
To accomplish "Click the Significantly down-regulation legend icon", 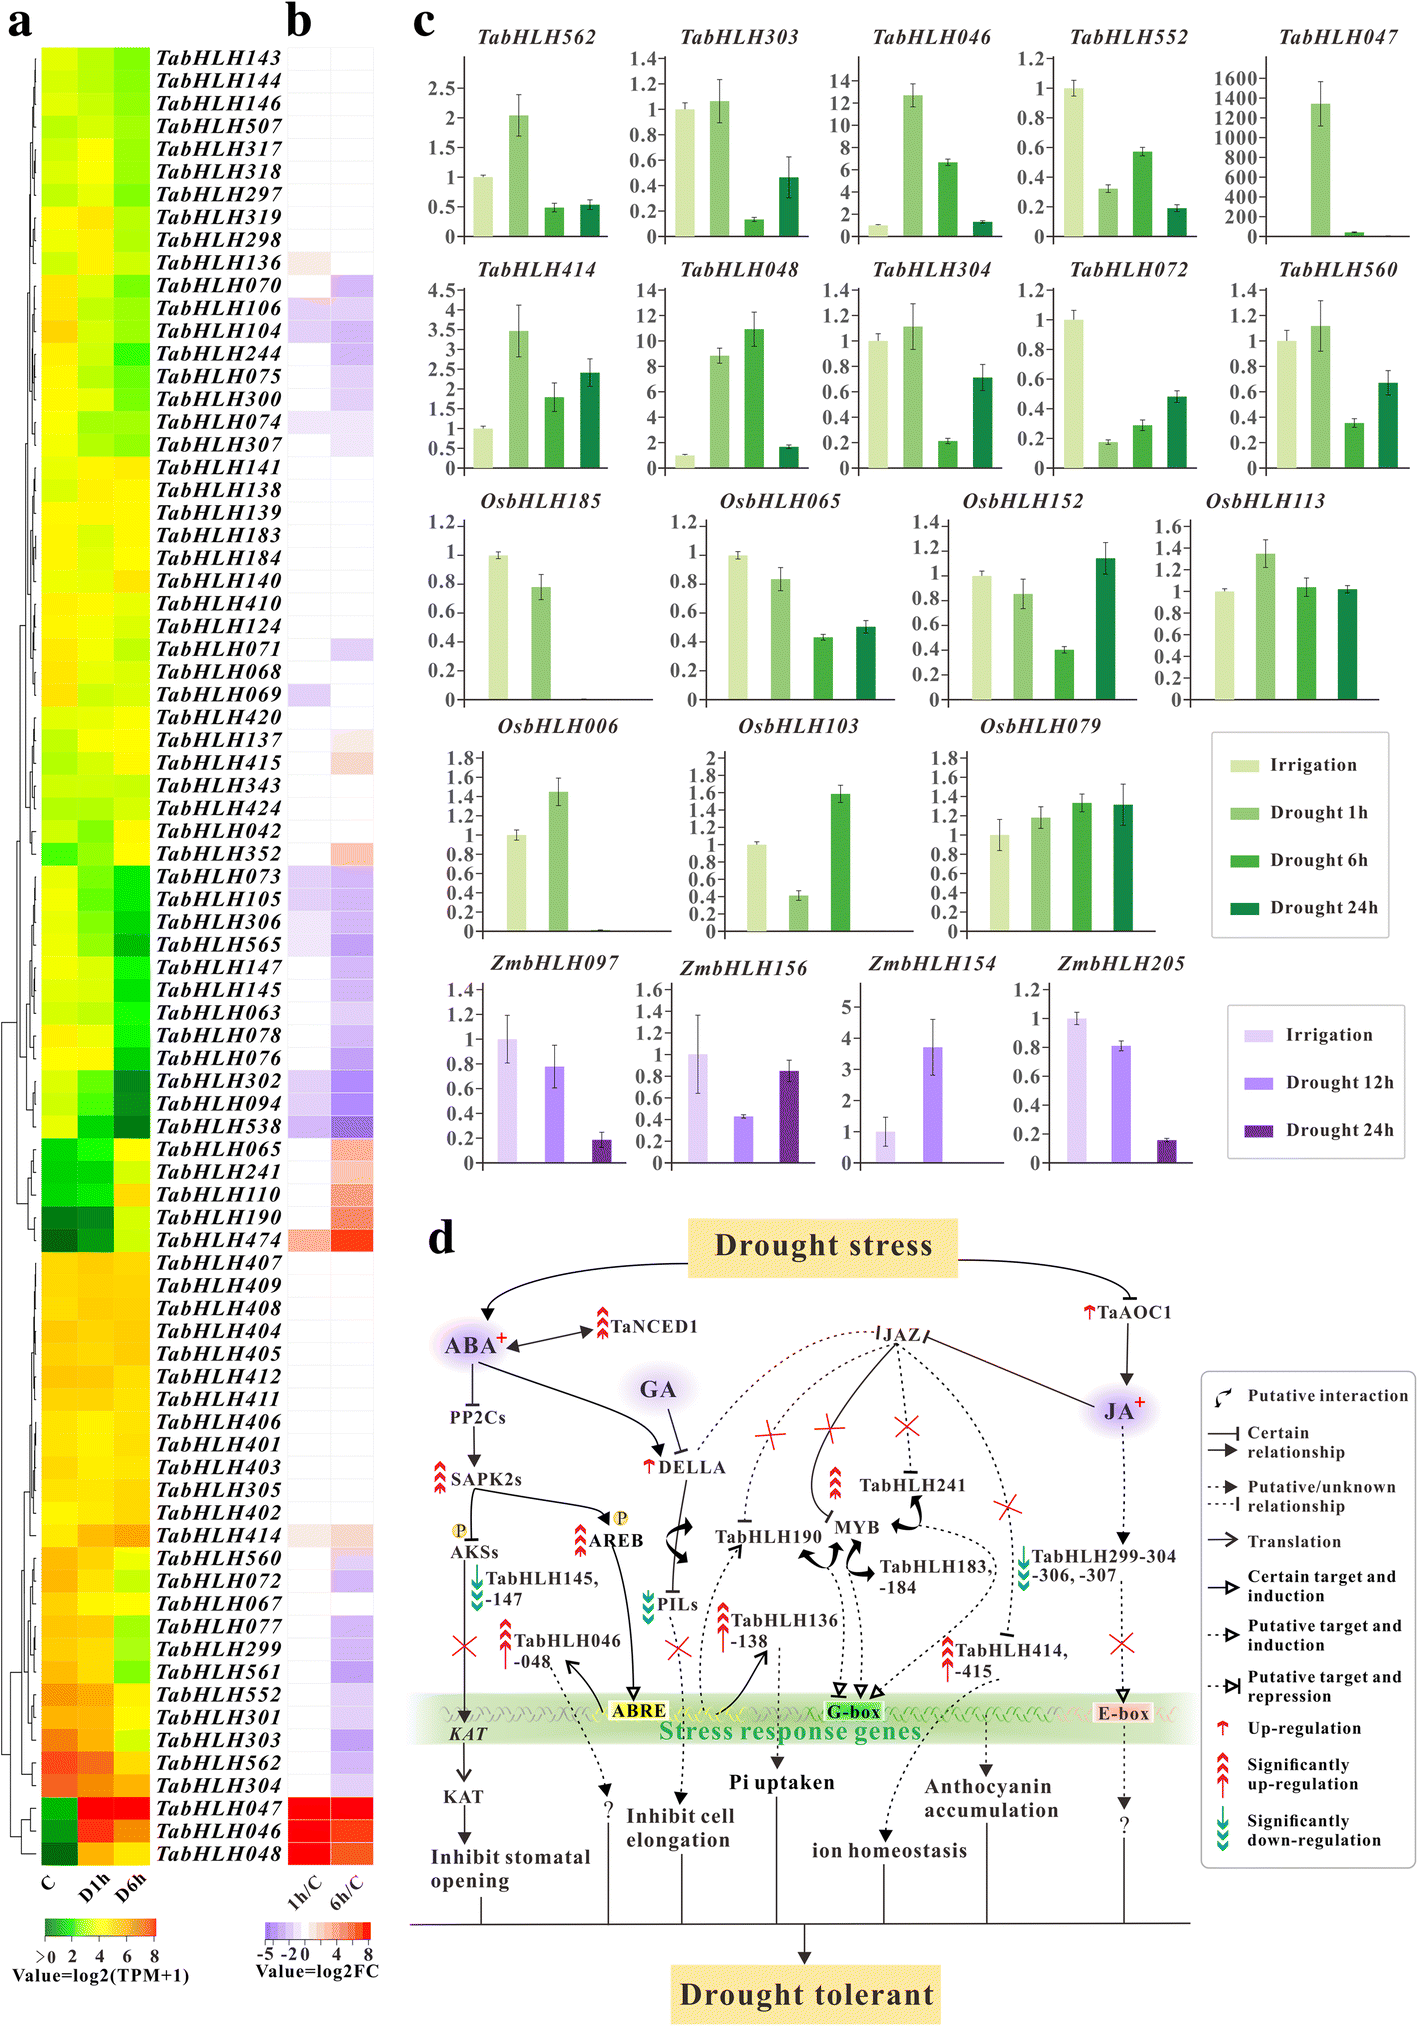I will point(1222,1831).
